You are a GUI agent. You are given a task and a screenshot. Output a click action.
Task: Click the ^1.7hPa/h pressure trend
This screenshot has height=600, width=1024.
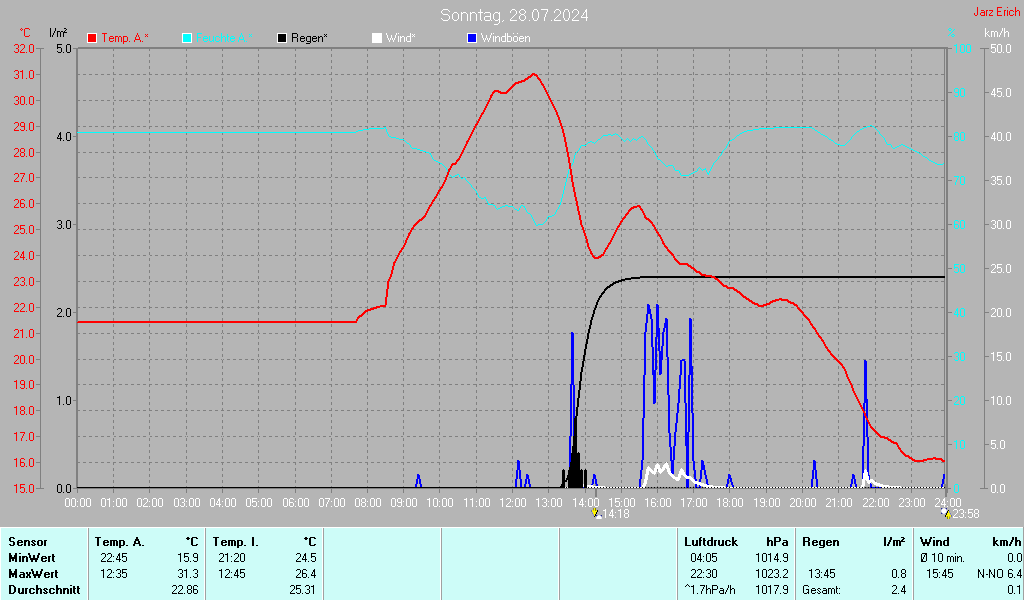click(x=710, y=590)
